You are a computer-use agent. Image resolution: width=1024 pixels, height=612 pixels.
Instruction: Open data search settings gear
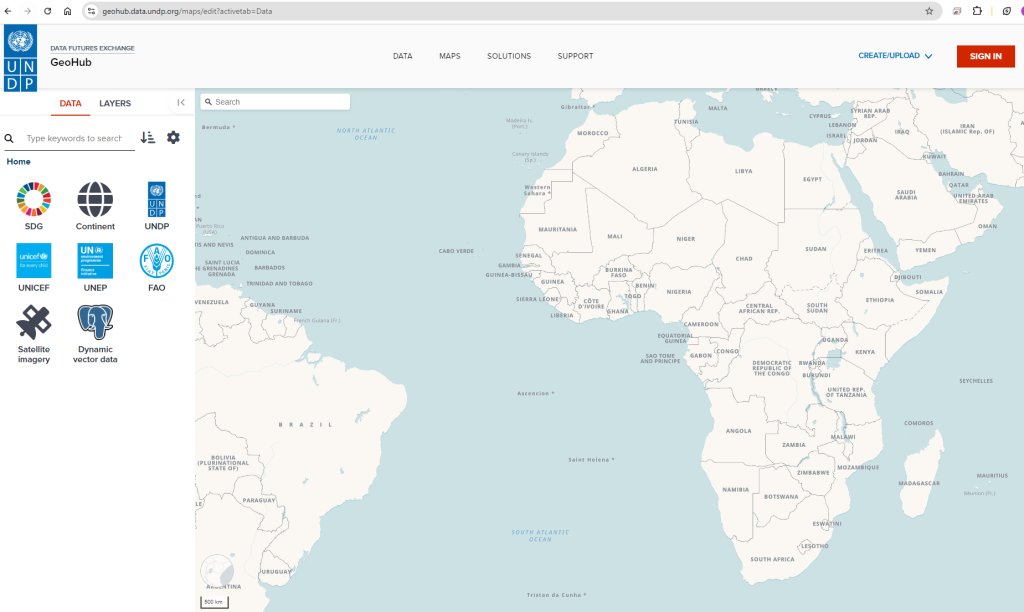[173, 138]
